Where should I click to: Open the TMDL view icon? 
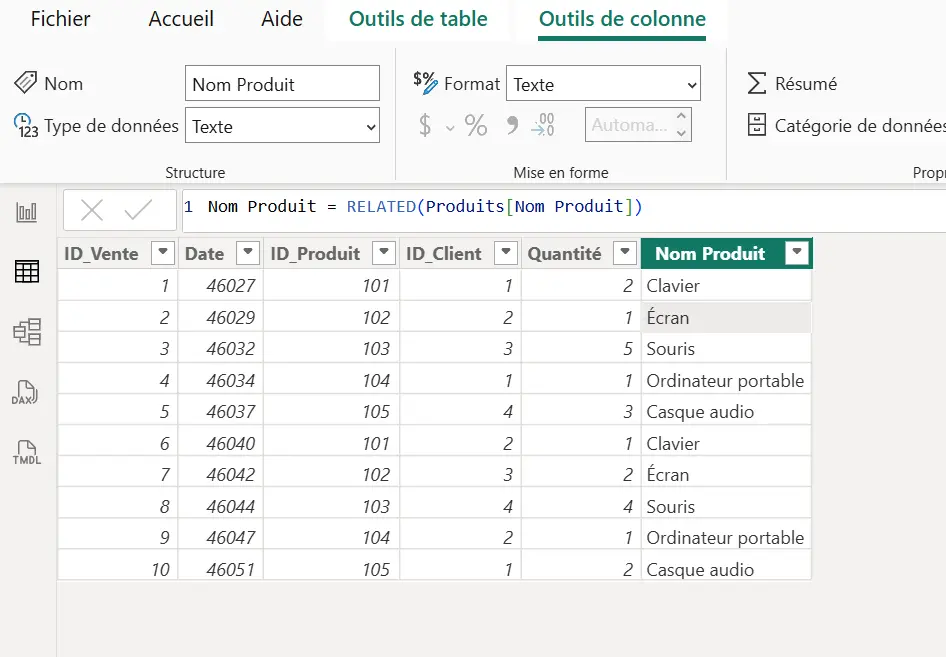click(27, 452)
